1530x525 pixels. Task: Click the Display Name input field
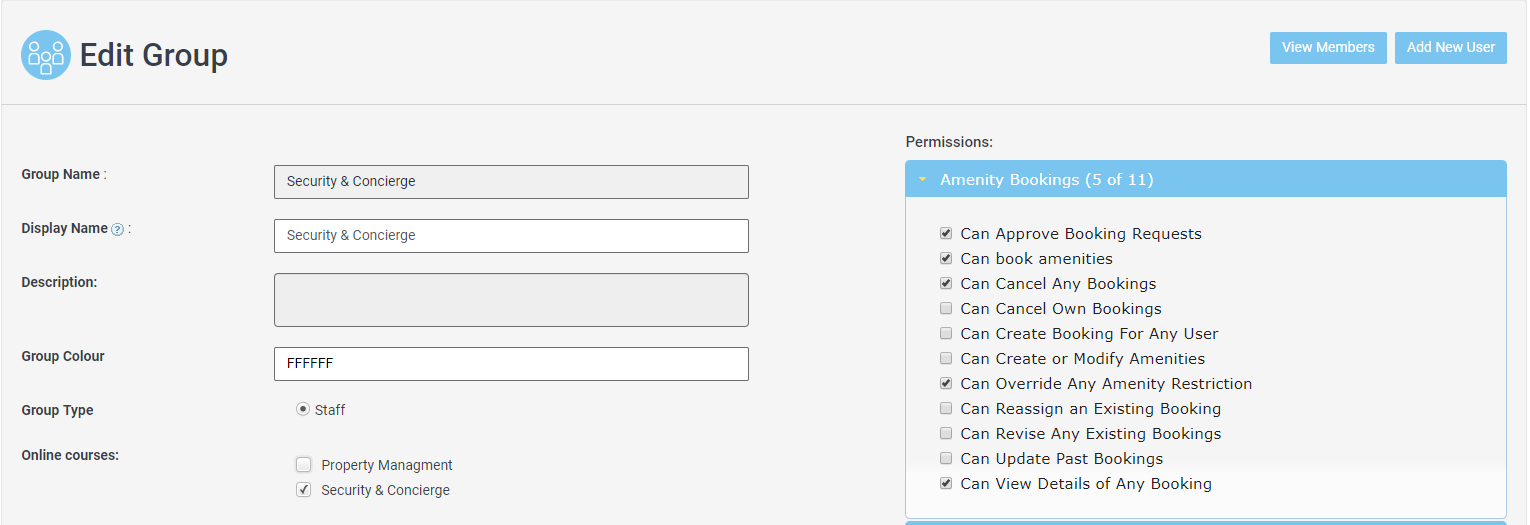coord(510,236)
